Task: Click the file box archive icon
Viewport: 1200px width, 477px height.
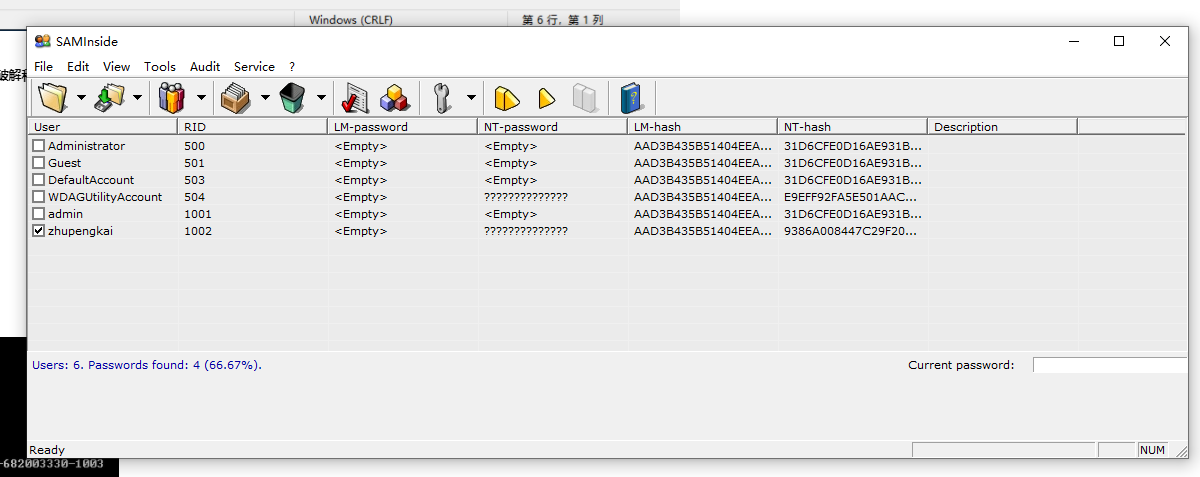Action: tap(236, 98)
